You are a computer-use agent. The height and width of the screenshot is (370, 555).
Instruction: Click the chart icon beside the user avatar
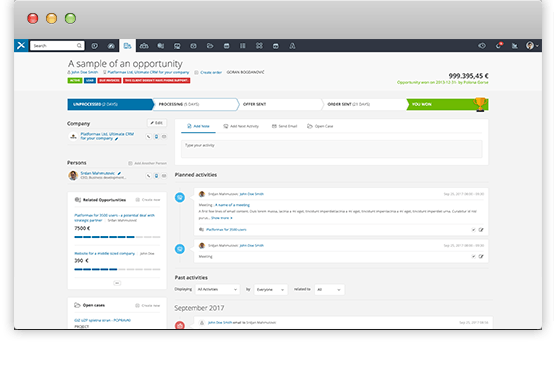click(x=515, y=46)
